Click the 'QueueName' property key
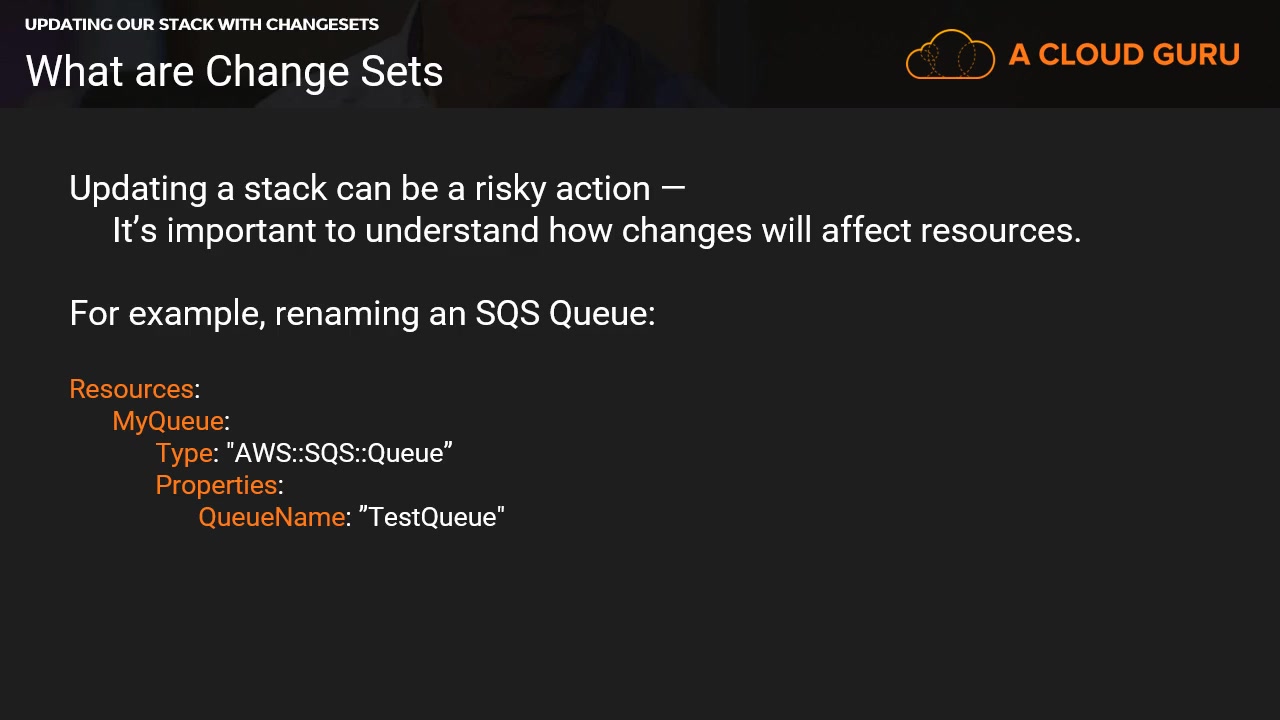This screenshot has height=720, width=1280. [271, 517]
